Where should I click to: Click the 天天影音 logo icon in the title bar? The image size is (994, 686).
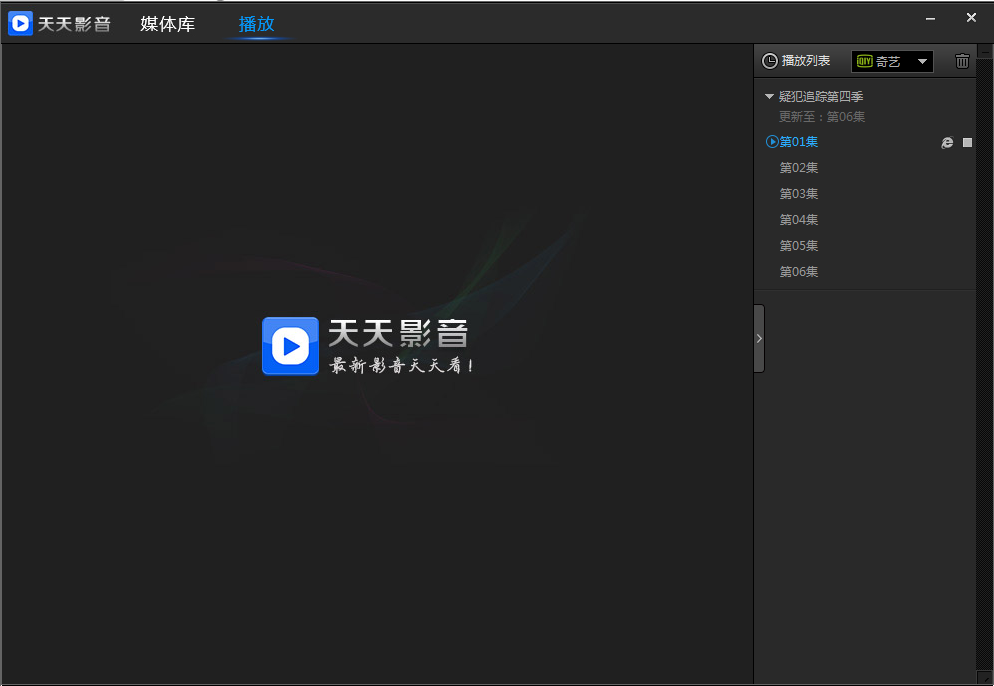(20, 23)
